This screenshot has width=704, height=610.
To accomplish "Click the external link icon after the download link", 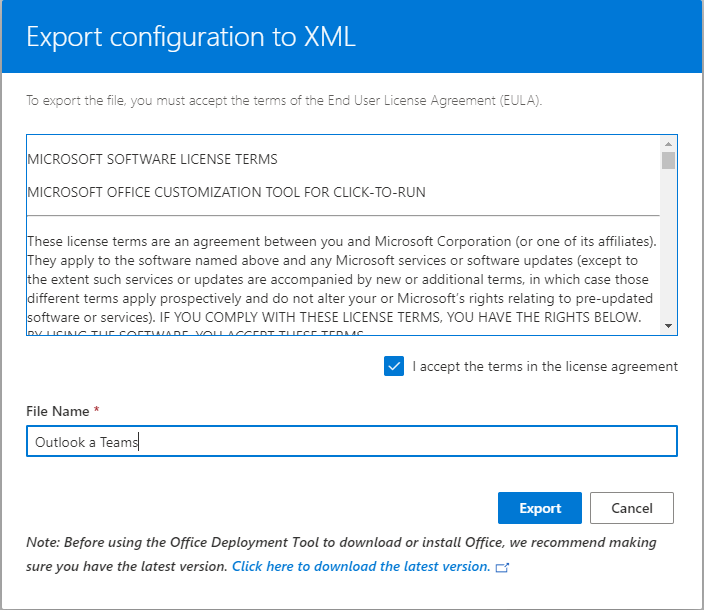I will (502, 567).
